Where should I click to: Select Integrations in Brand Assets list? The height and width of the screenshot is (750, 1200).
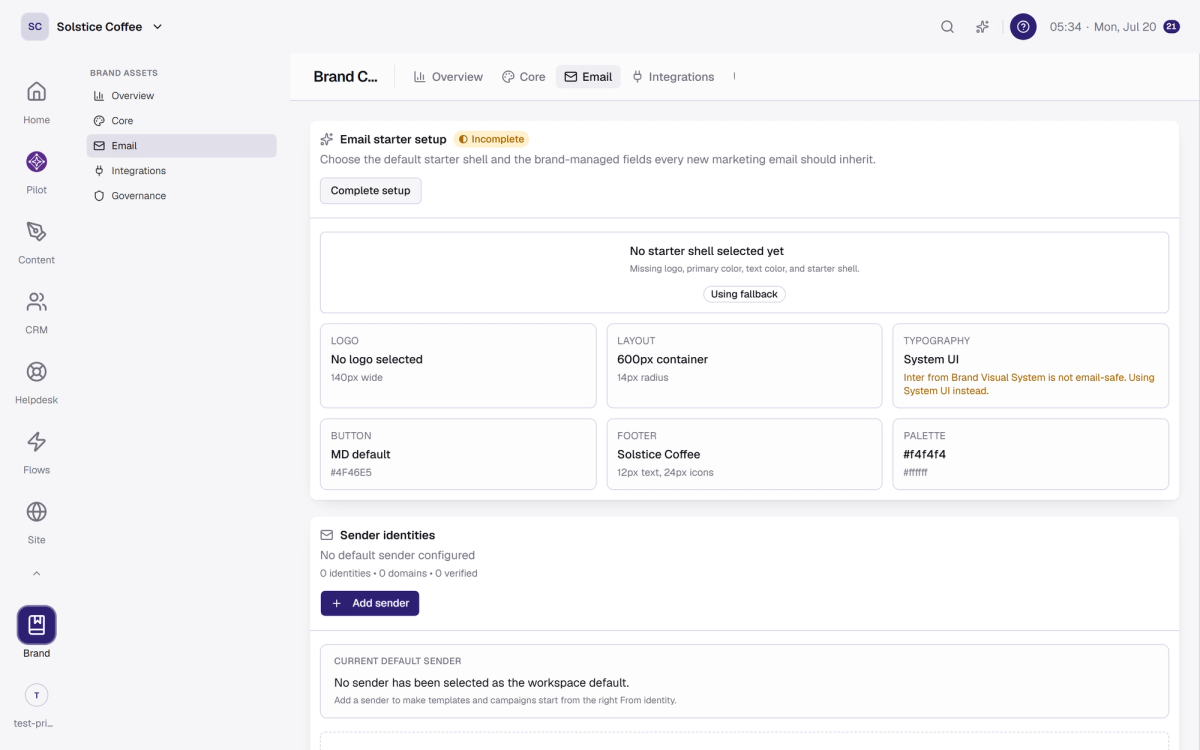pos(181,171)
